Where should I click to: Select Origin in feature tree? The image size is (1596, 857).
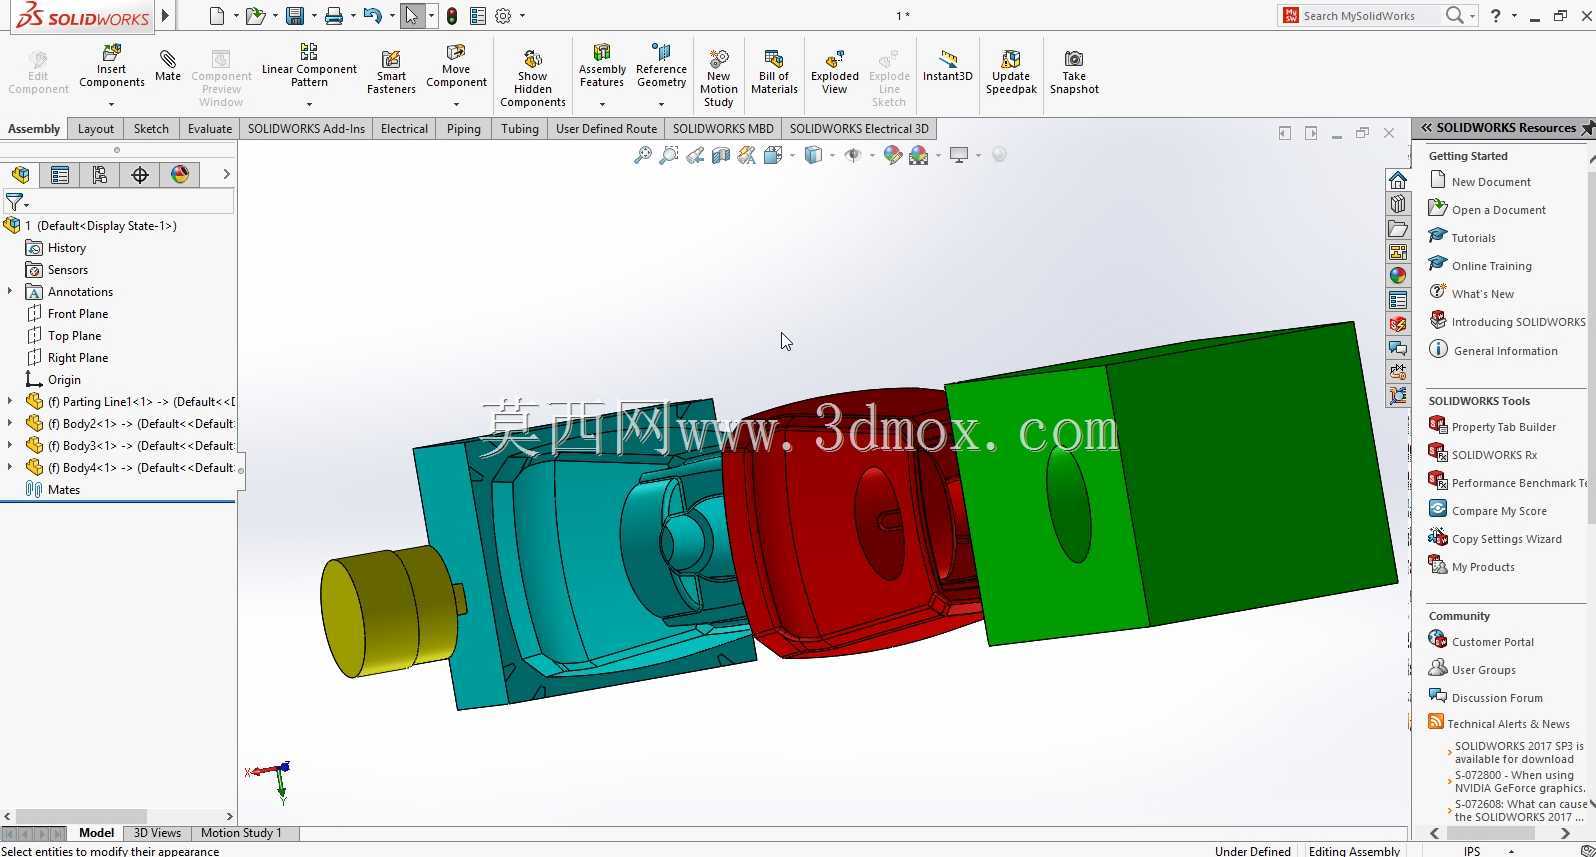tap(64, 380)
